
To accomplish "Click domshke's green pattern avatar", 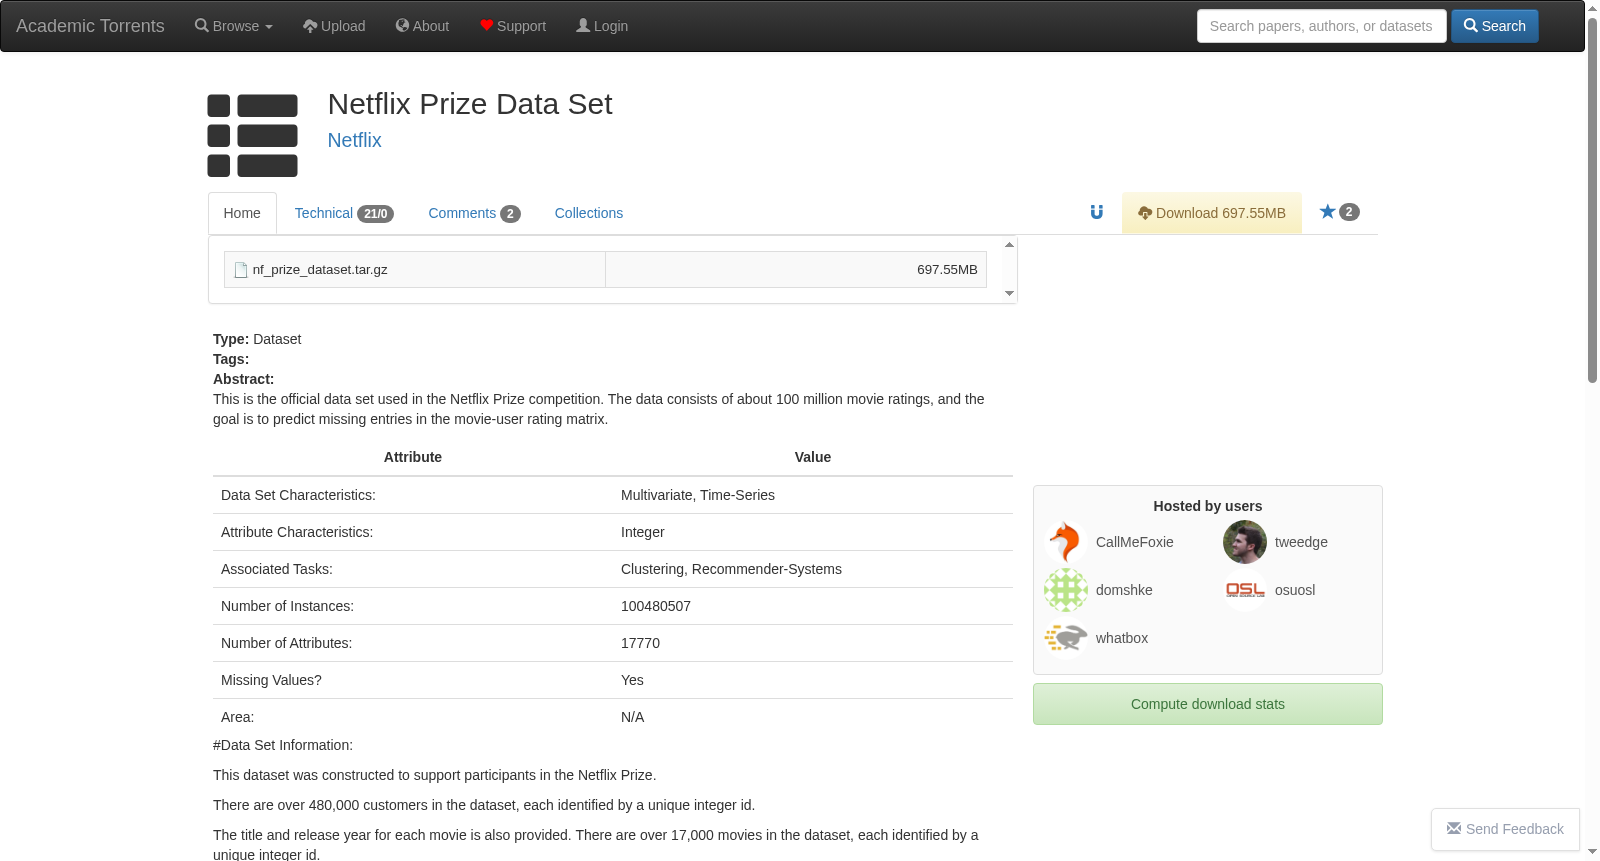I will click(x=1066, y=590).
